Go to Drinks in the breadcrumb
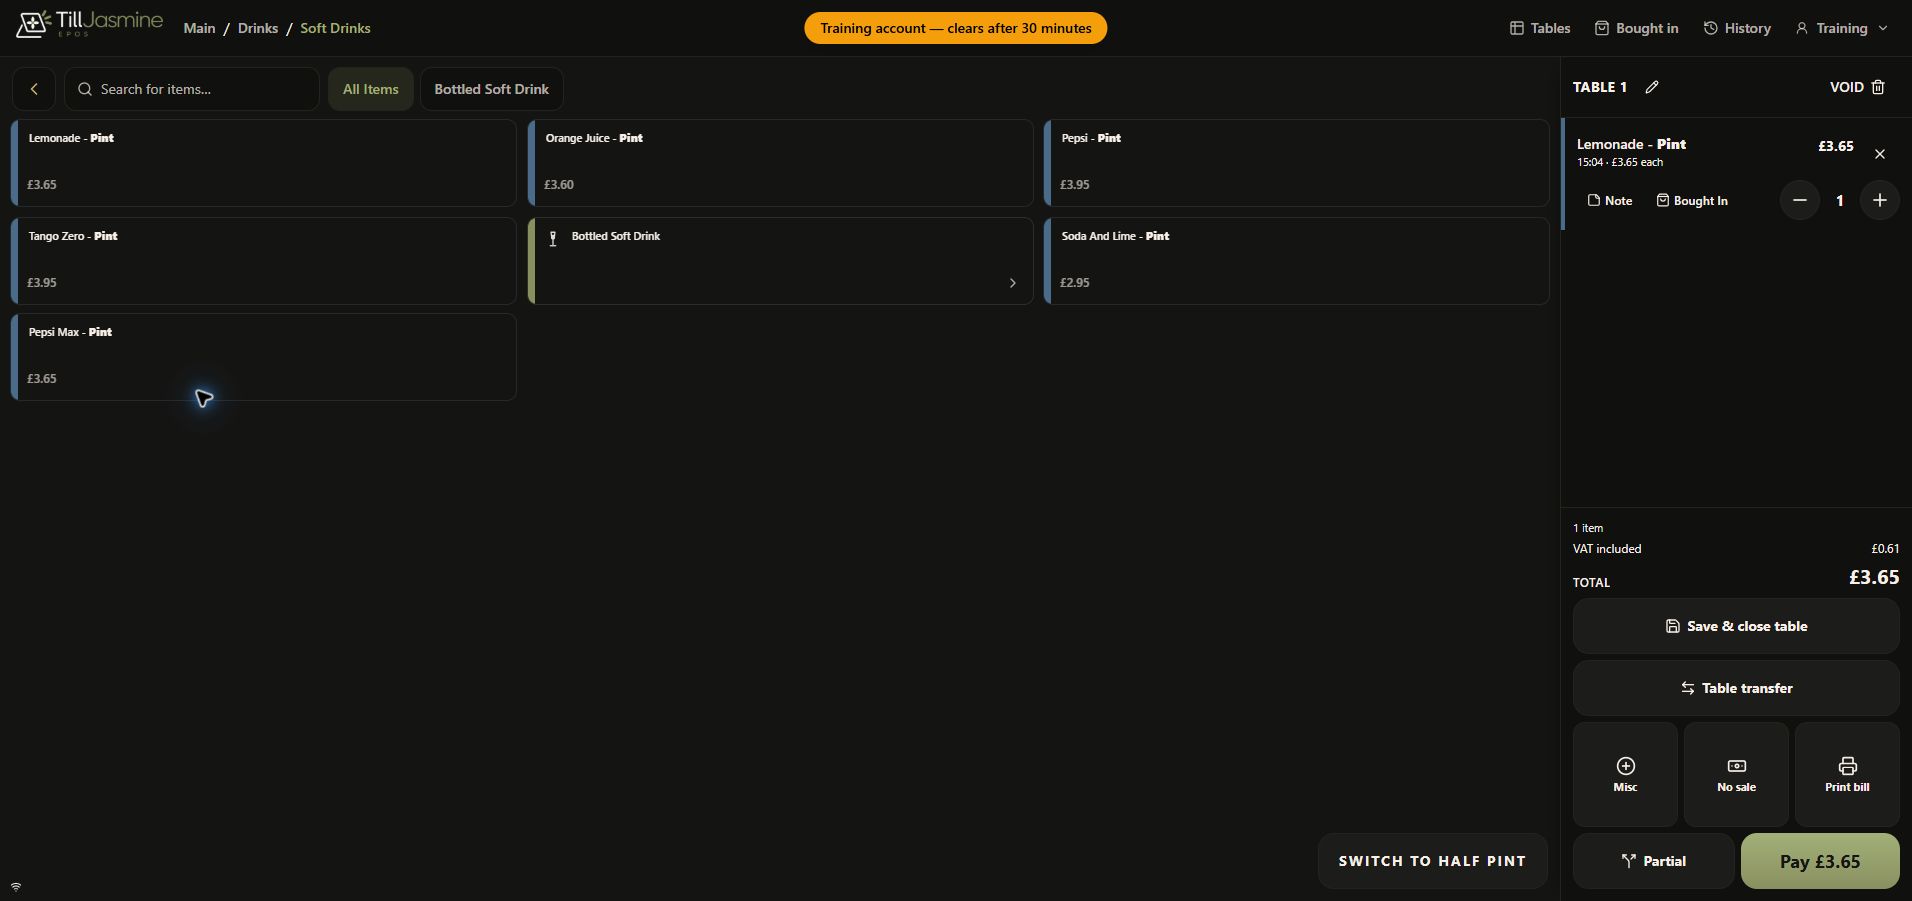1912x901 pixels. [x=258, y=28]
